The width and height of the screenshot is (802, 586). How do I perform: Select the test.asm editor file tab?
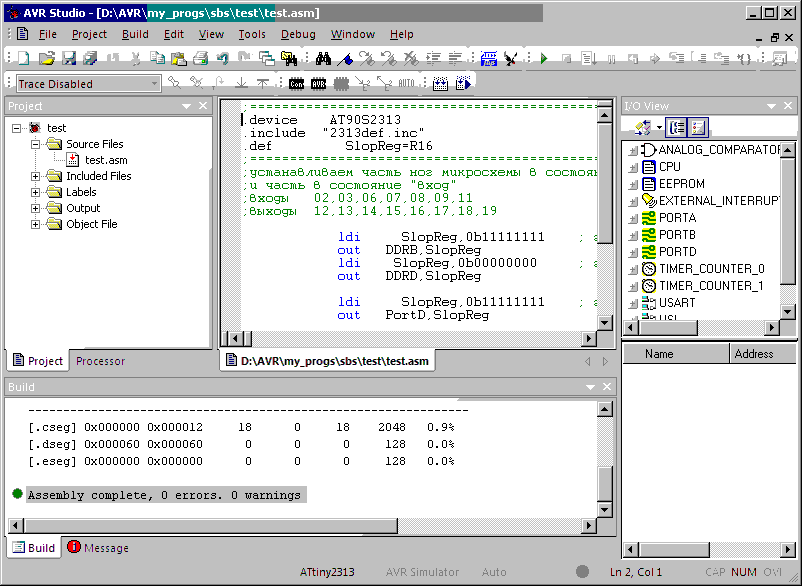(x=327, y=361)
